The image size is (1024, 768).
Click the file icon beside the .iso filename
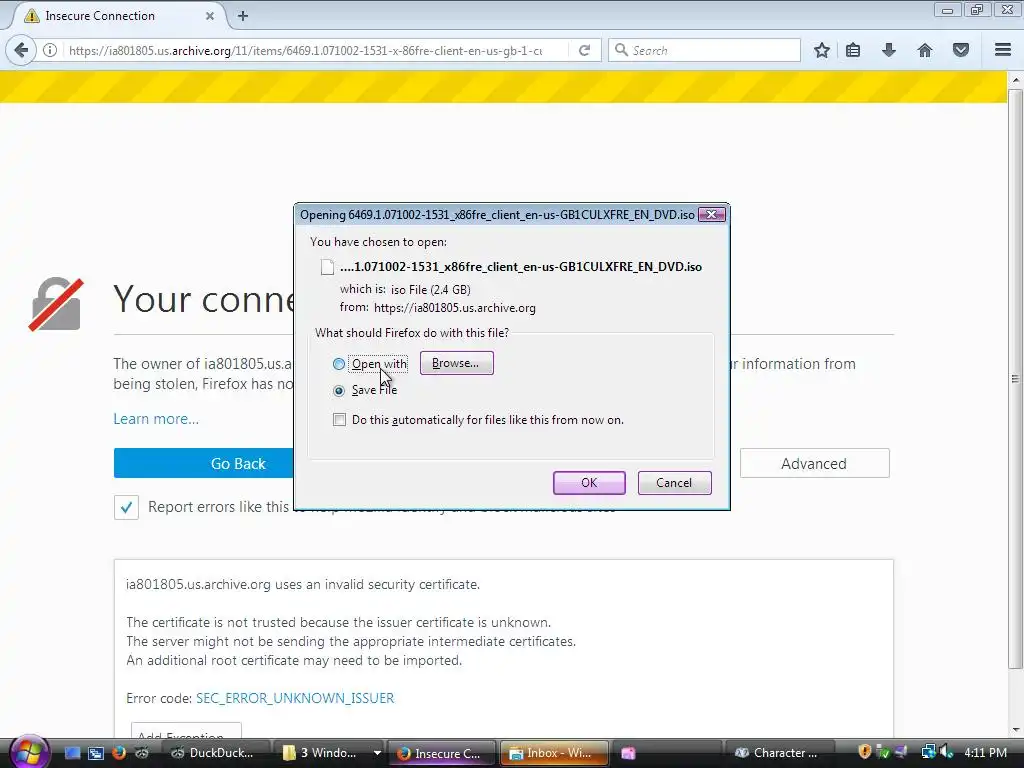[x=327, y=266]
